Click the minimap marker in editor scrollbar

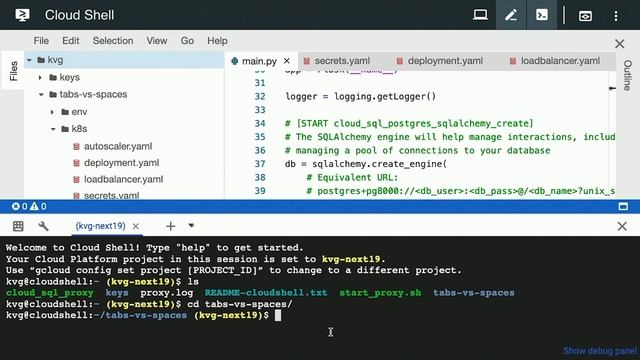[612, 88]
